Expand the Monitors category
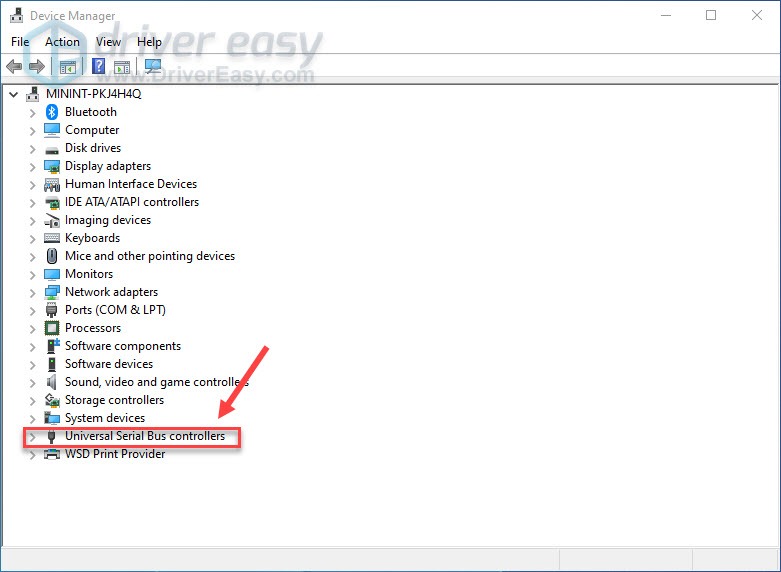The image size is (781, 572). coord(32,275)
